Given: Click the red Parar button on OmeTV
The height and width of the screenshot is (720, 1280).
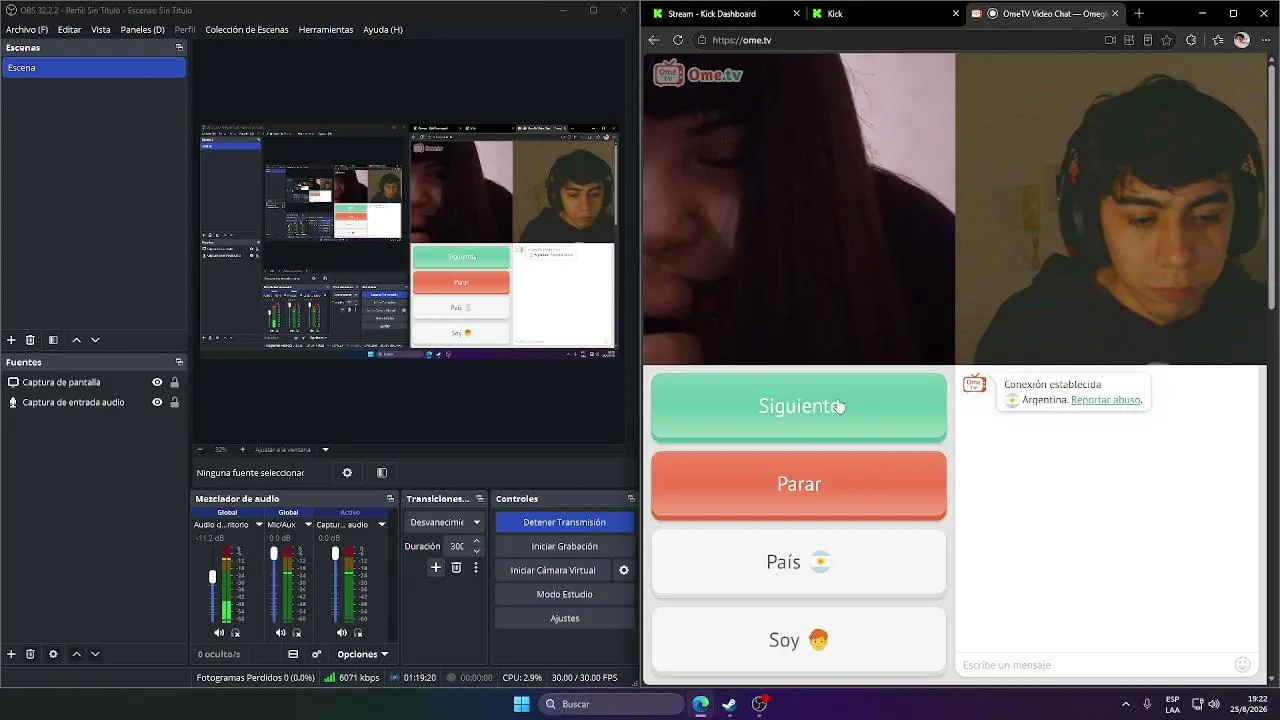Looking at the screenshot, I should click(x=799, y=485).
